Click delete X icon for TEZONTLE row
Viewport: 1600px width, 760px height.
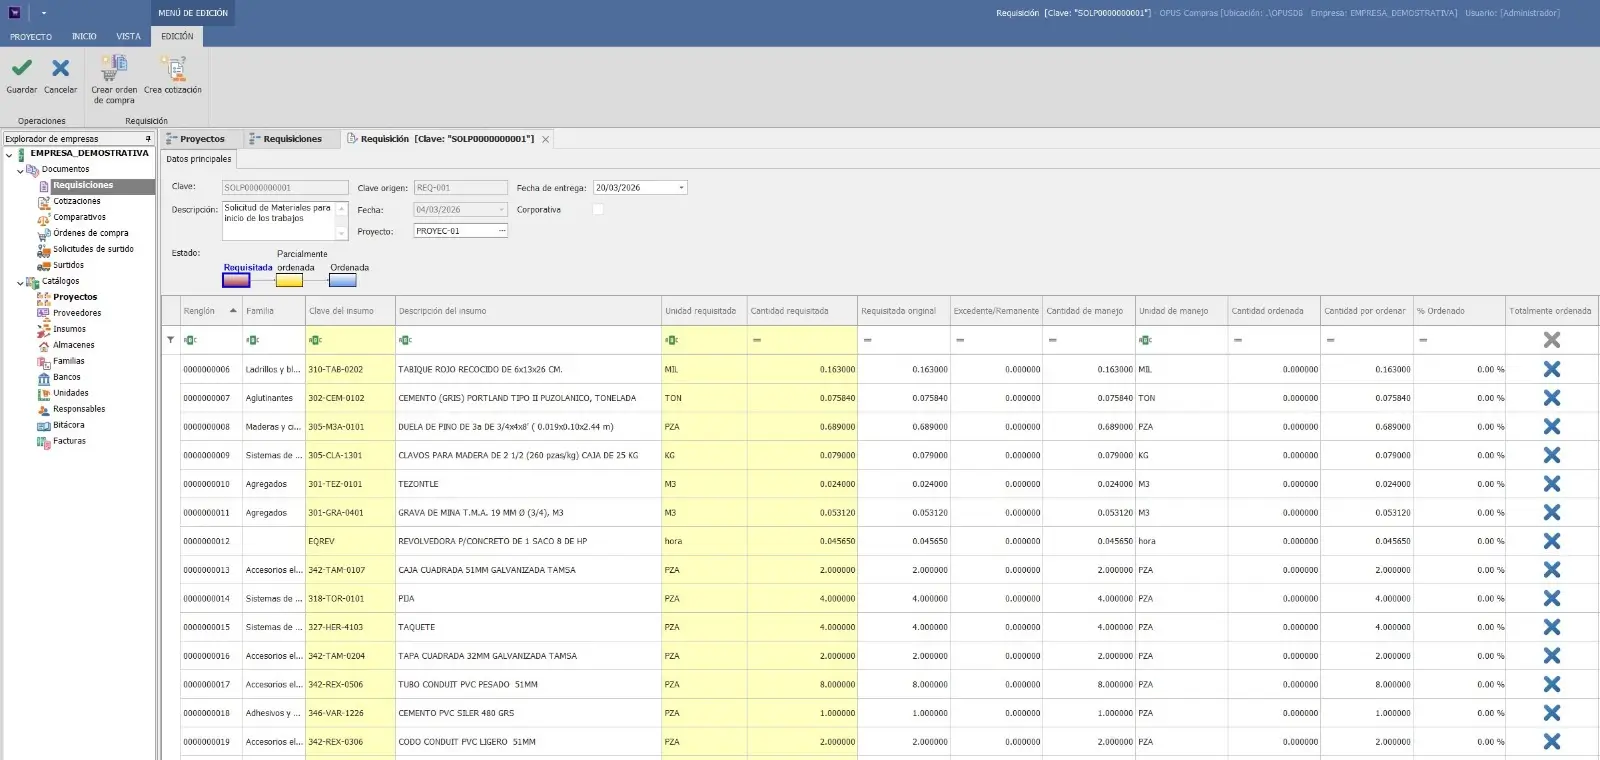click(1551, 484)
